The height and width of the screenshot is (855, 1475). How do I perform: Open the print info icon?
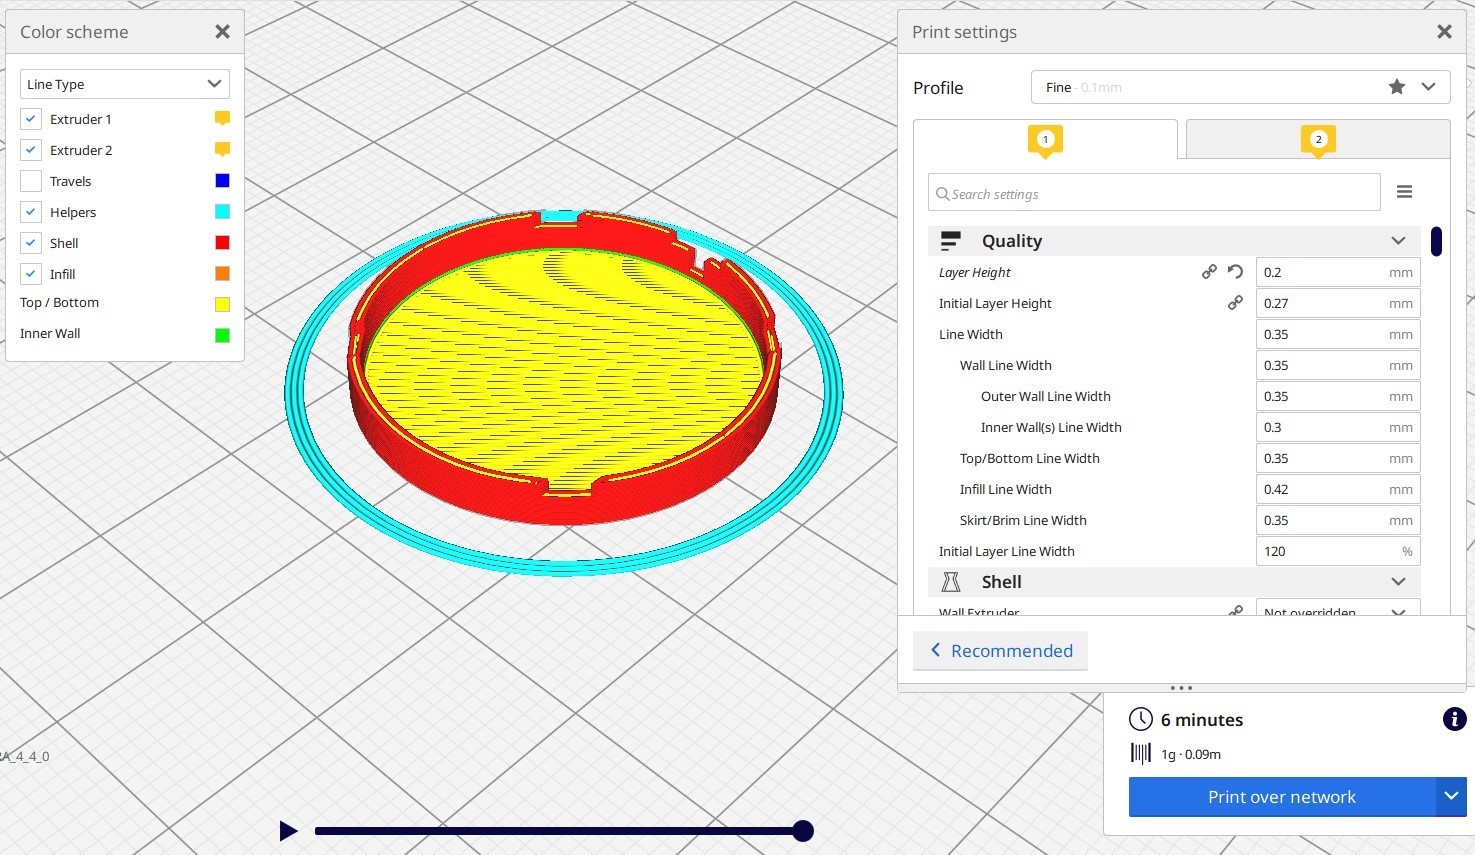click(1454, 719)
